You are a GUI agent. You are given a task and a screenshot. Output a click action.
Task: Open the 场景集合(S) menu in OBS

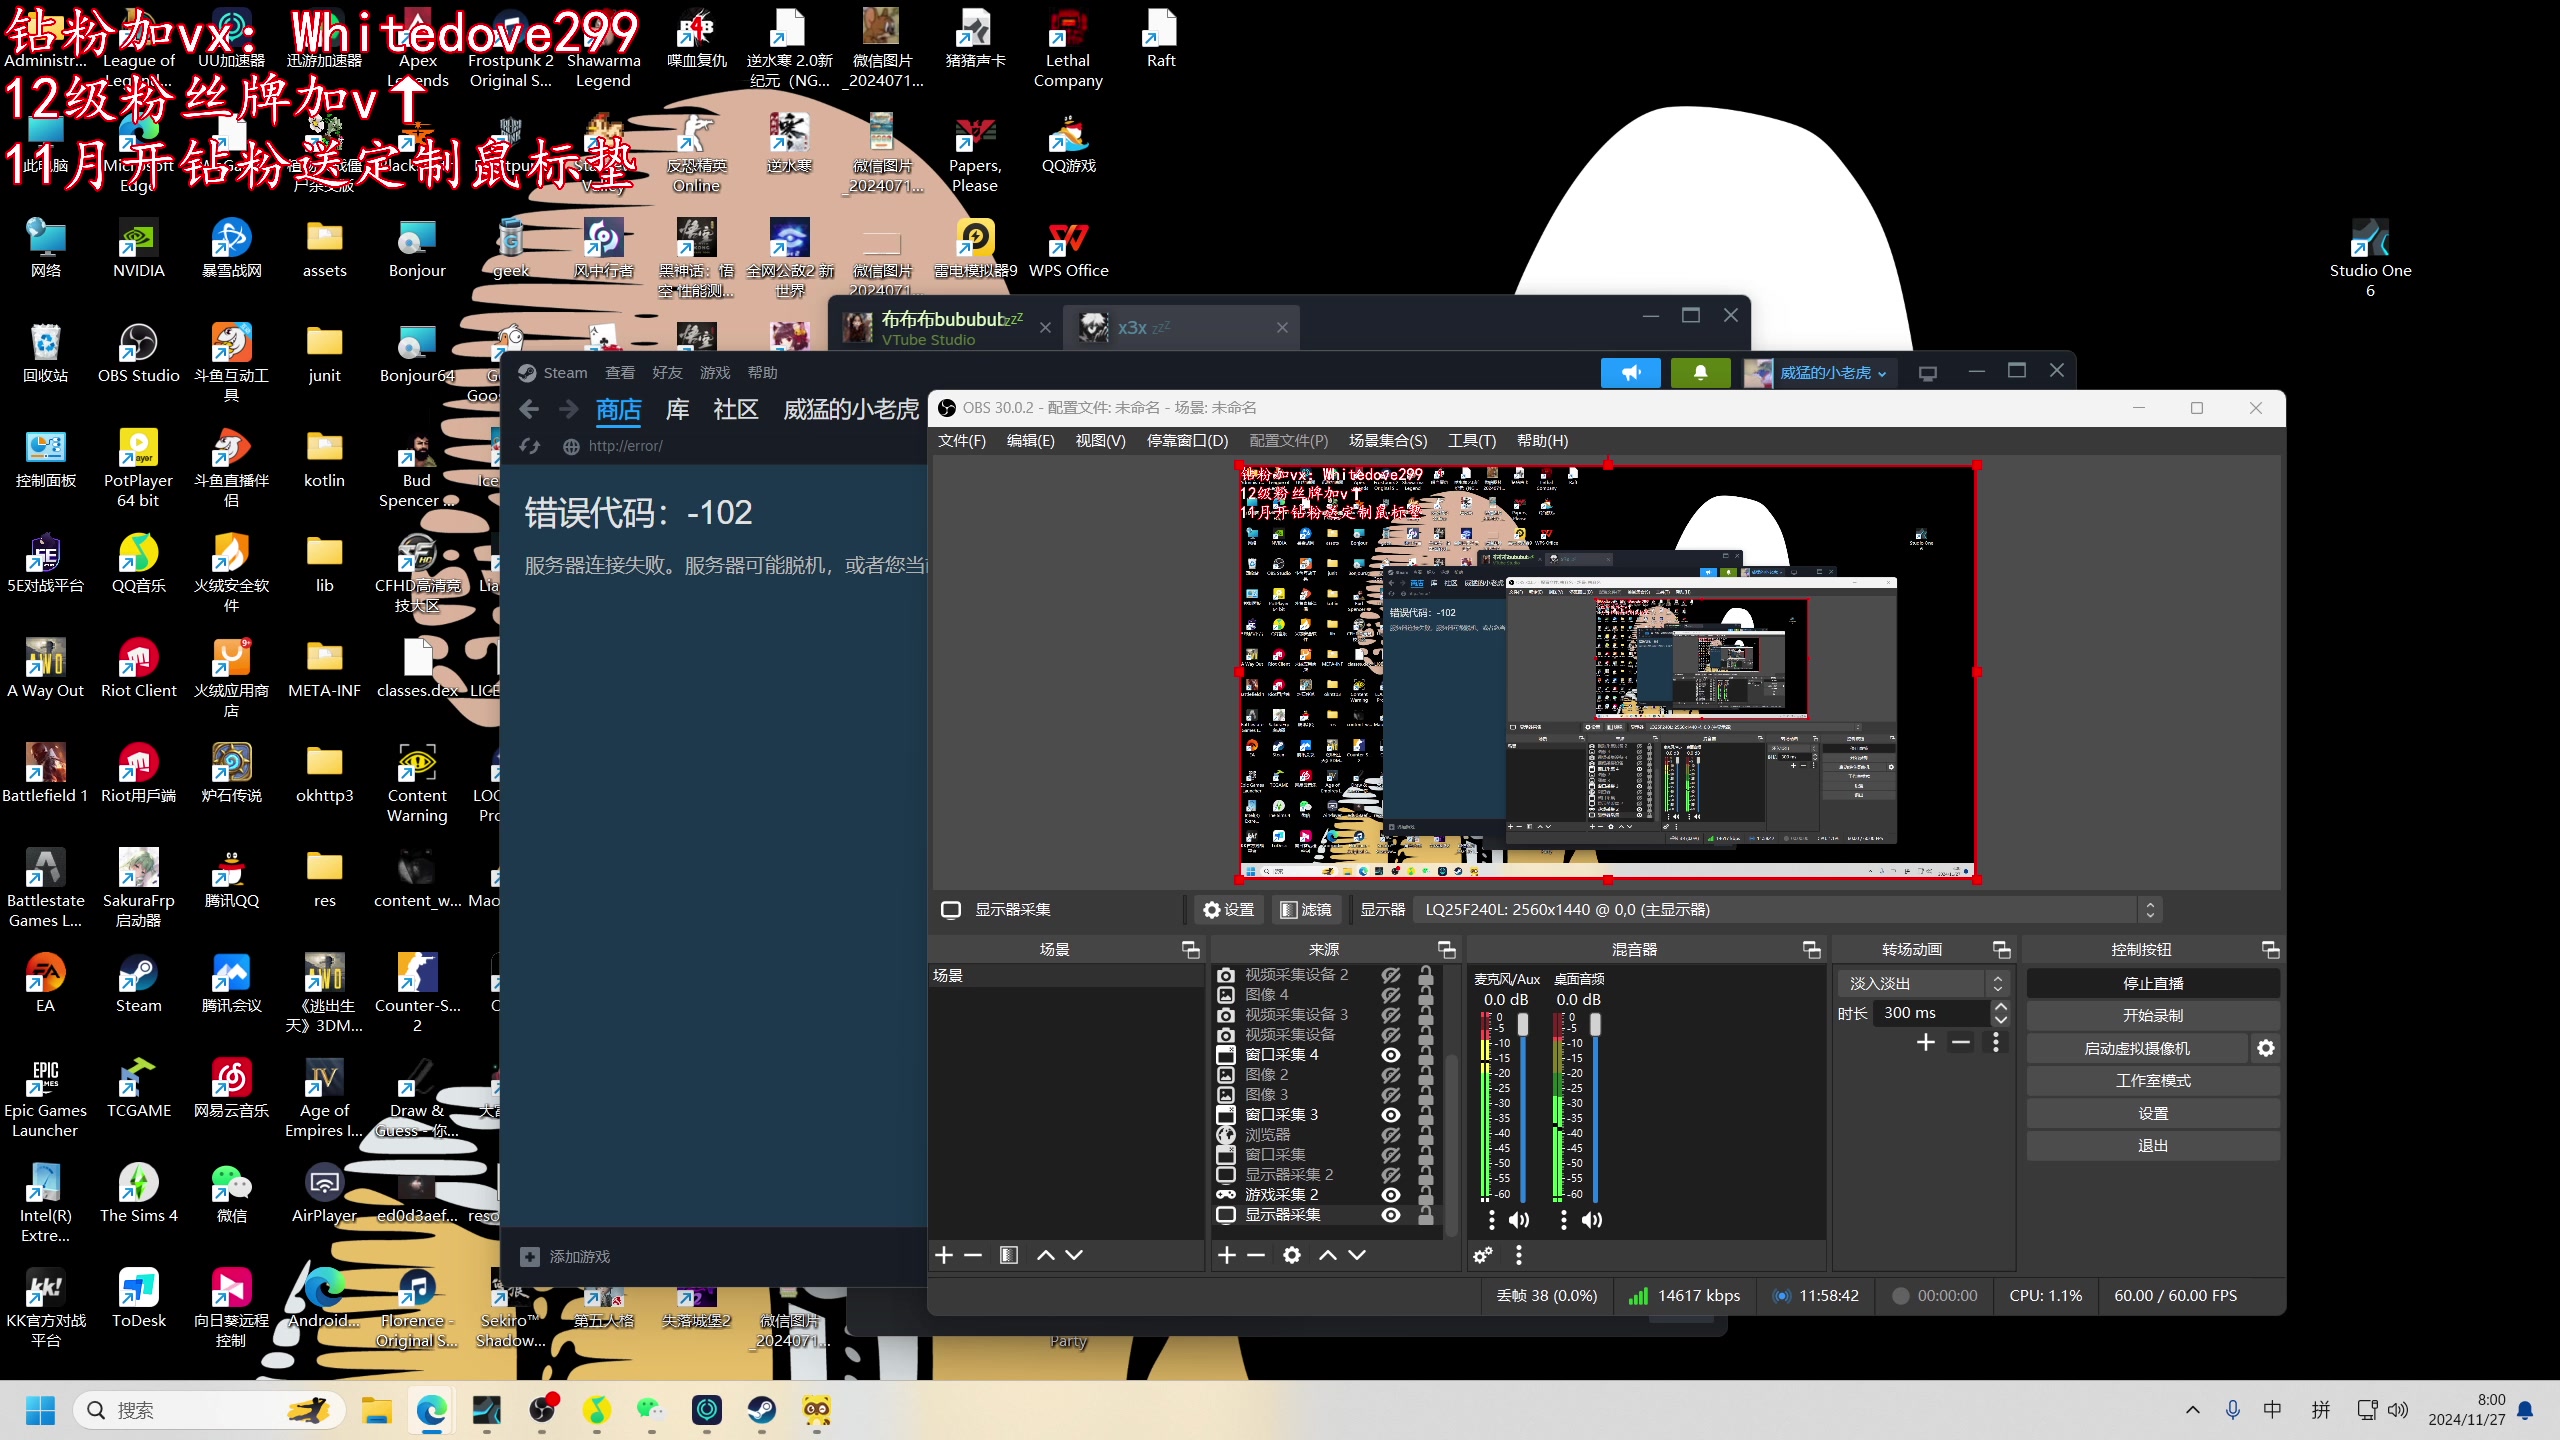click(x=1388, y=441)
